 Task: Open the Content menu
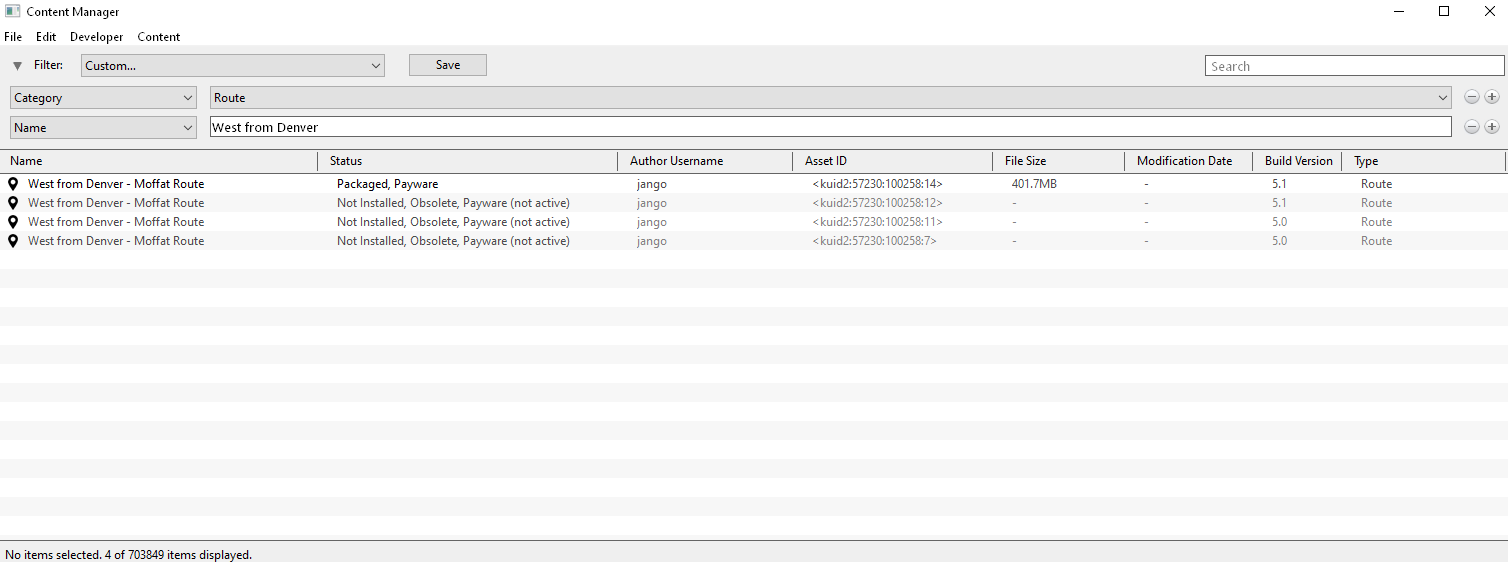pos(159,37)
